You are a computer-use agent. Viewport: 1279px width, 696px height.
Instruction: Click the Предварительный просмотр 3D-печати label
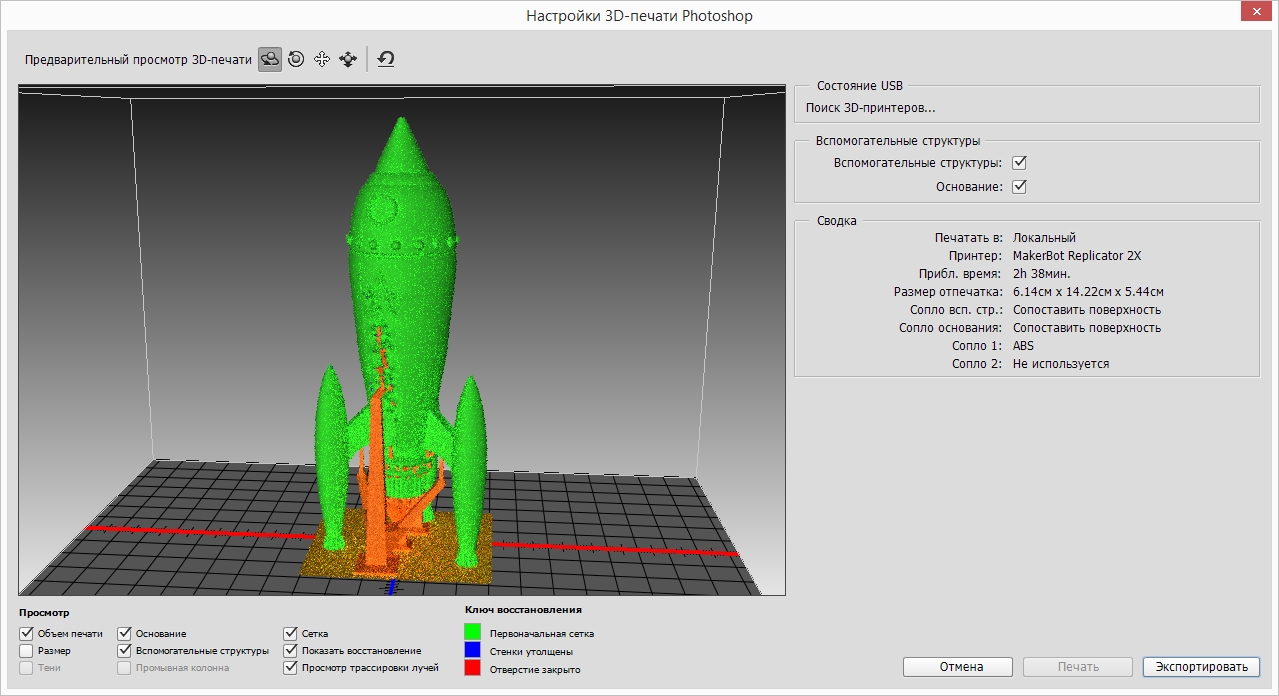[x=138, y=60]
